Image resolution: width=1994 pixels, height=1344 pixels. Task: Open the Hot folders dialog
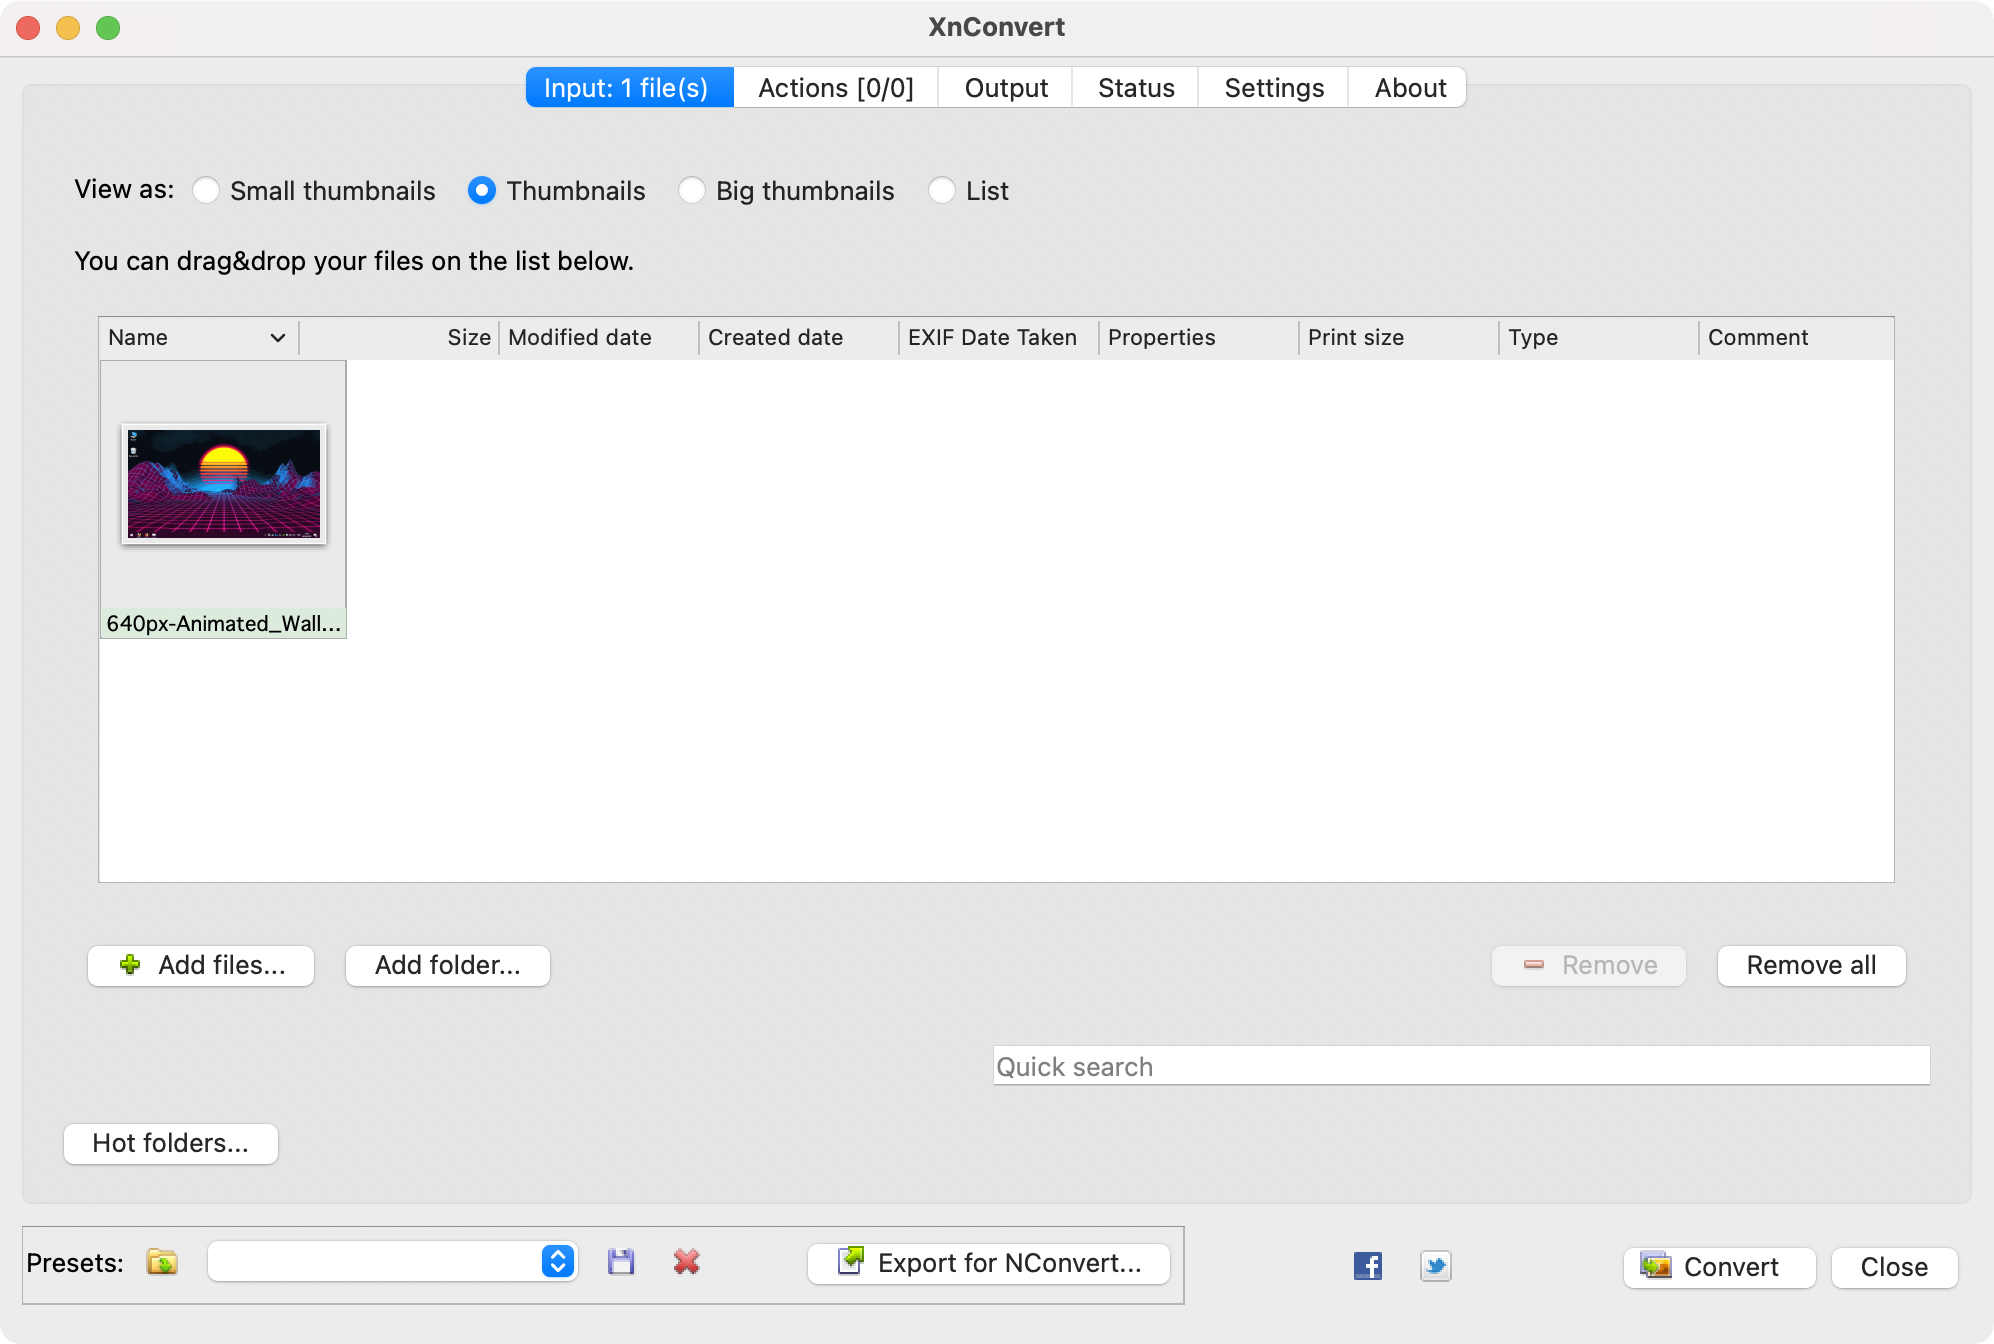pyautogui.click(x=171, y=1143)
